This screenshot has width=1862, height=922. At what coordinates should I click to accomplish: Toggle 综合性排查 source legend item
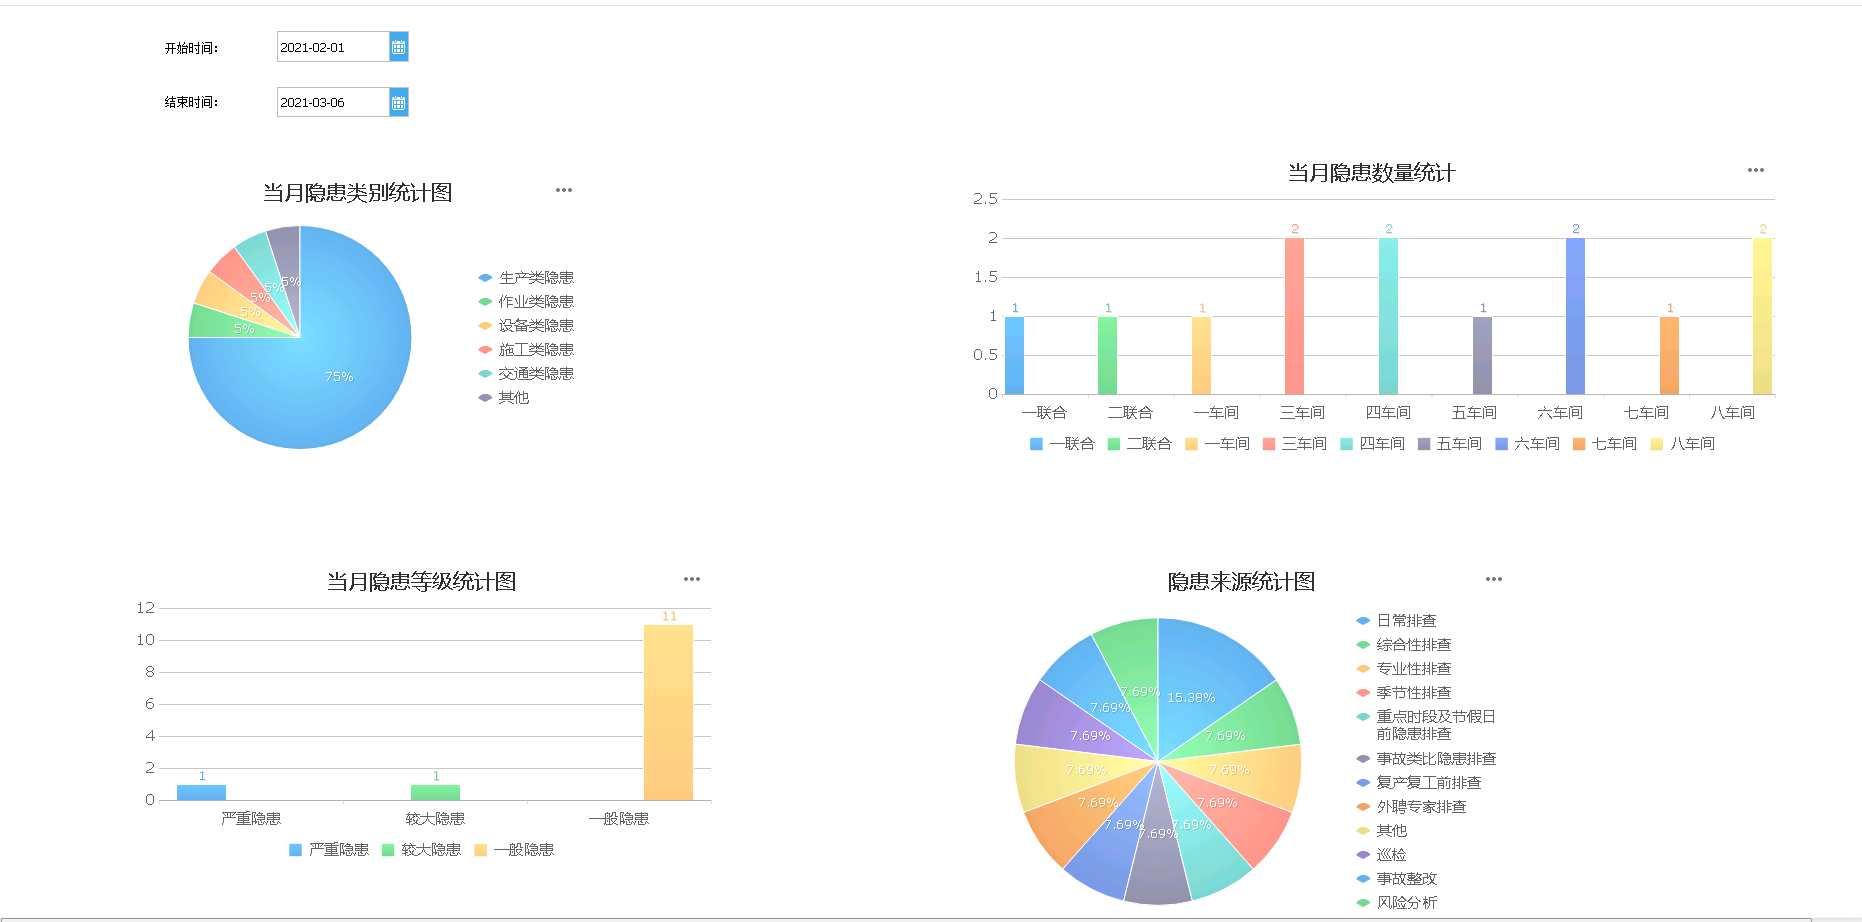(1404, 645)
